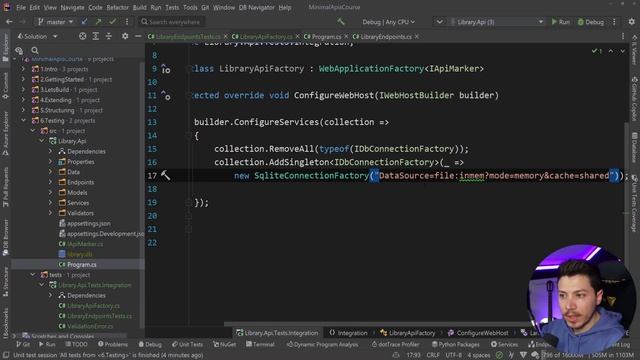The width and height of the screenshot is (640, 360).
Task: Click the LibraryApiFactory breadcrumb
Action: pyautogui.click(x=407, y=333)
